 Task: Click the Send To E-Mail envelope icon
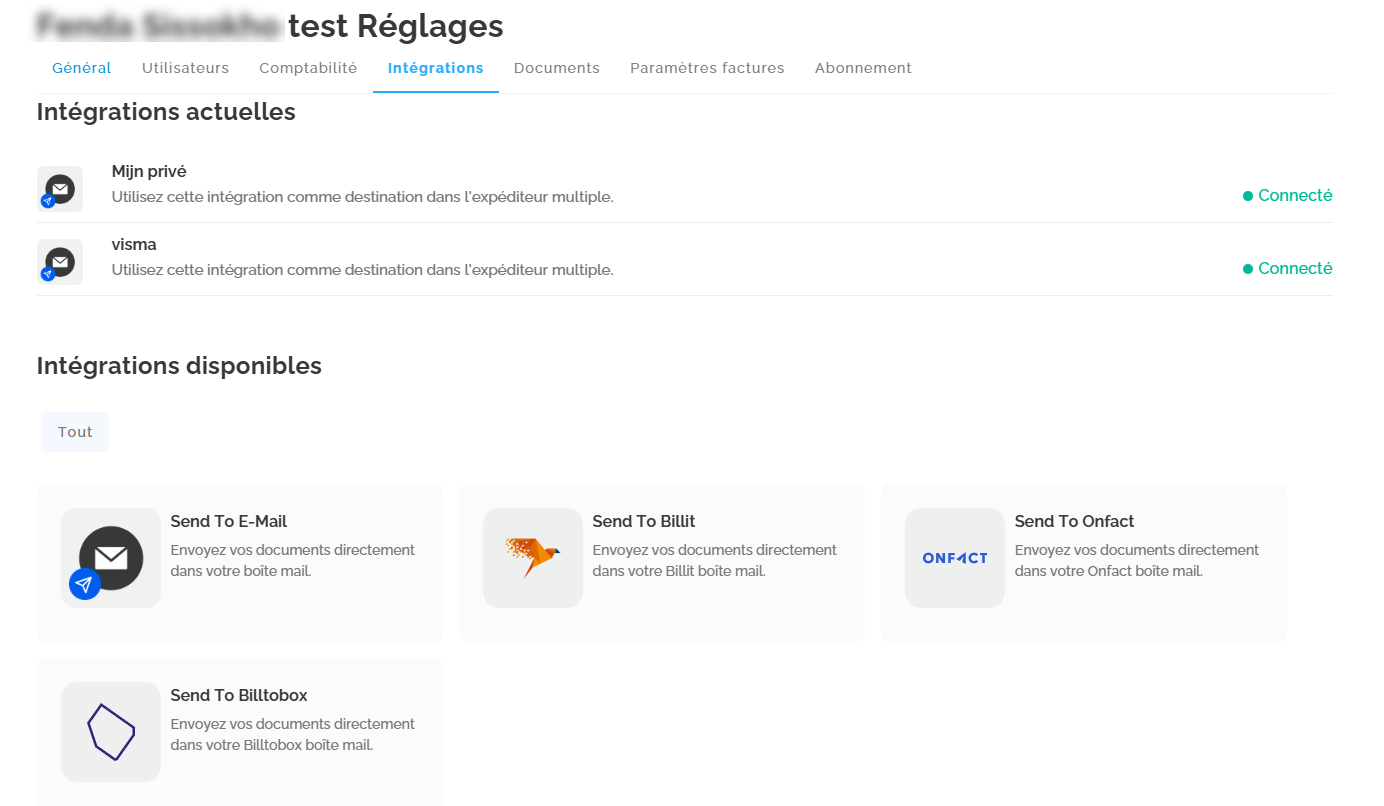coord(111,558)
